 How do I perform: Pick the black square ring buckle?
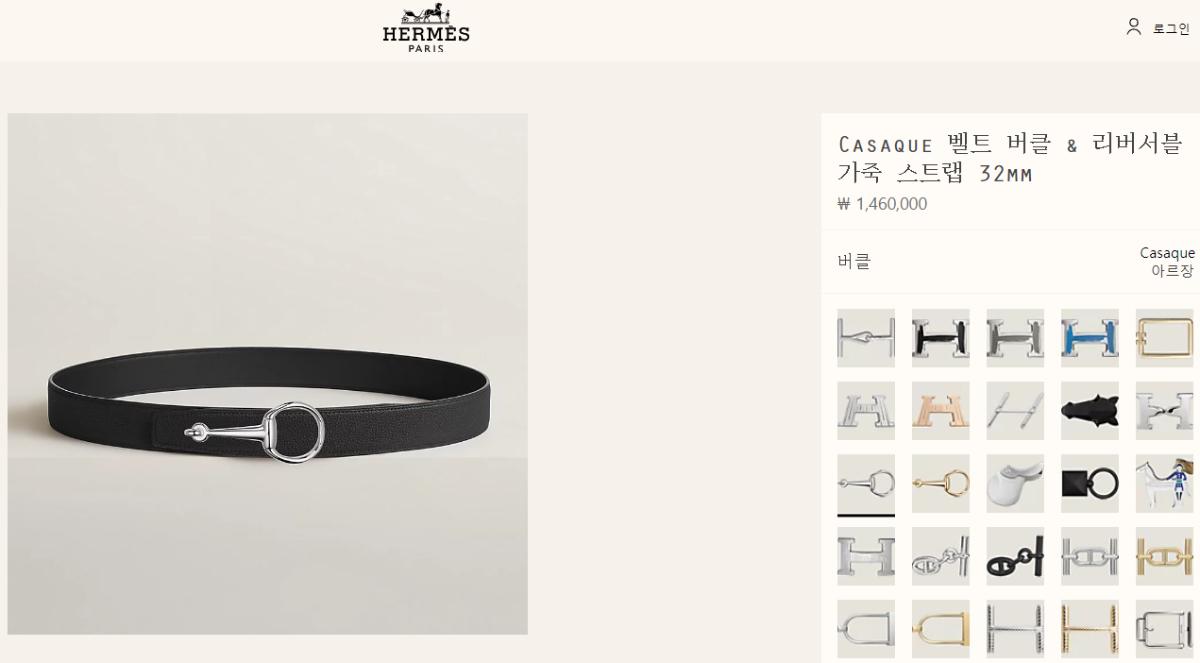click(x=1090, y=484)
